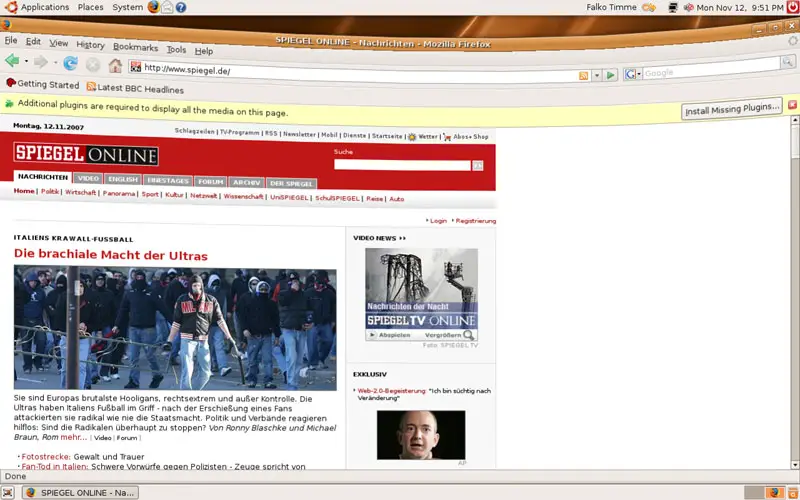Go to home page via house icon
Viewport: 800px width, 500px height.
[x=115, y=66]
